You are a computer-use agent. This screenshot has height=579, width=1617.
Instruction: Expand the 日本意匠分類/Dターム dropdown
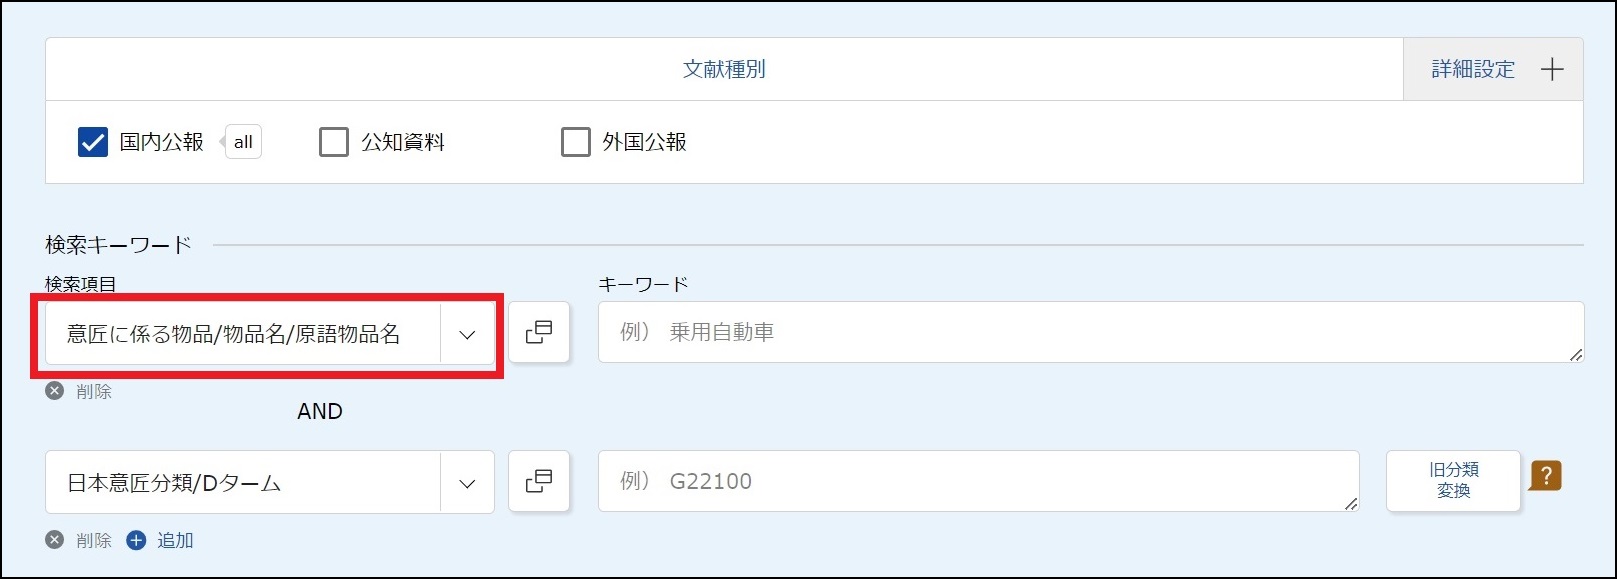tap(467, 483)
